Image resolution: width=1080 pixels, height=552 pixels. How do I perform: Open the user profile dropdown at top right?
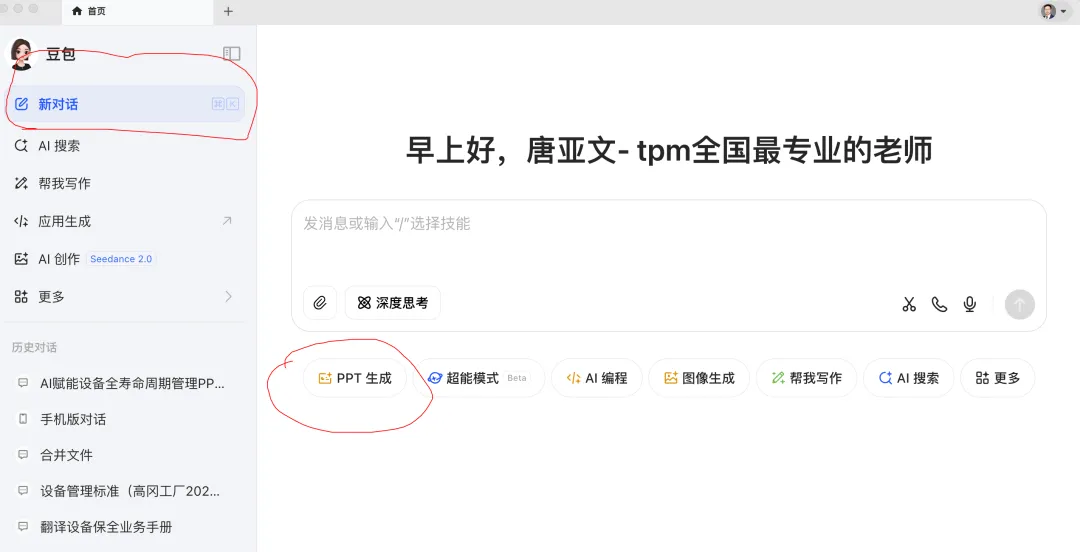(x=1053, y=11)
